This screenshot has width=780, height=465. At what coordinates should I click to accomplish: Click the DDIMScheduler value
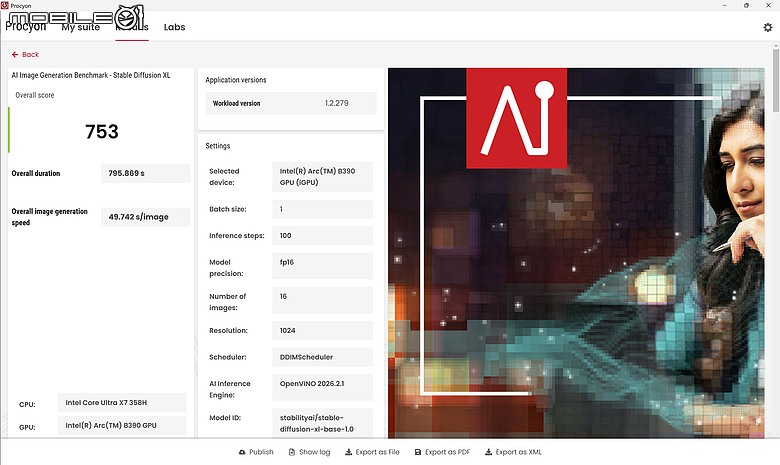click(x=322, y=357)
